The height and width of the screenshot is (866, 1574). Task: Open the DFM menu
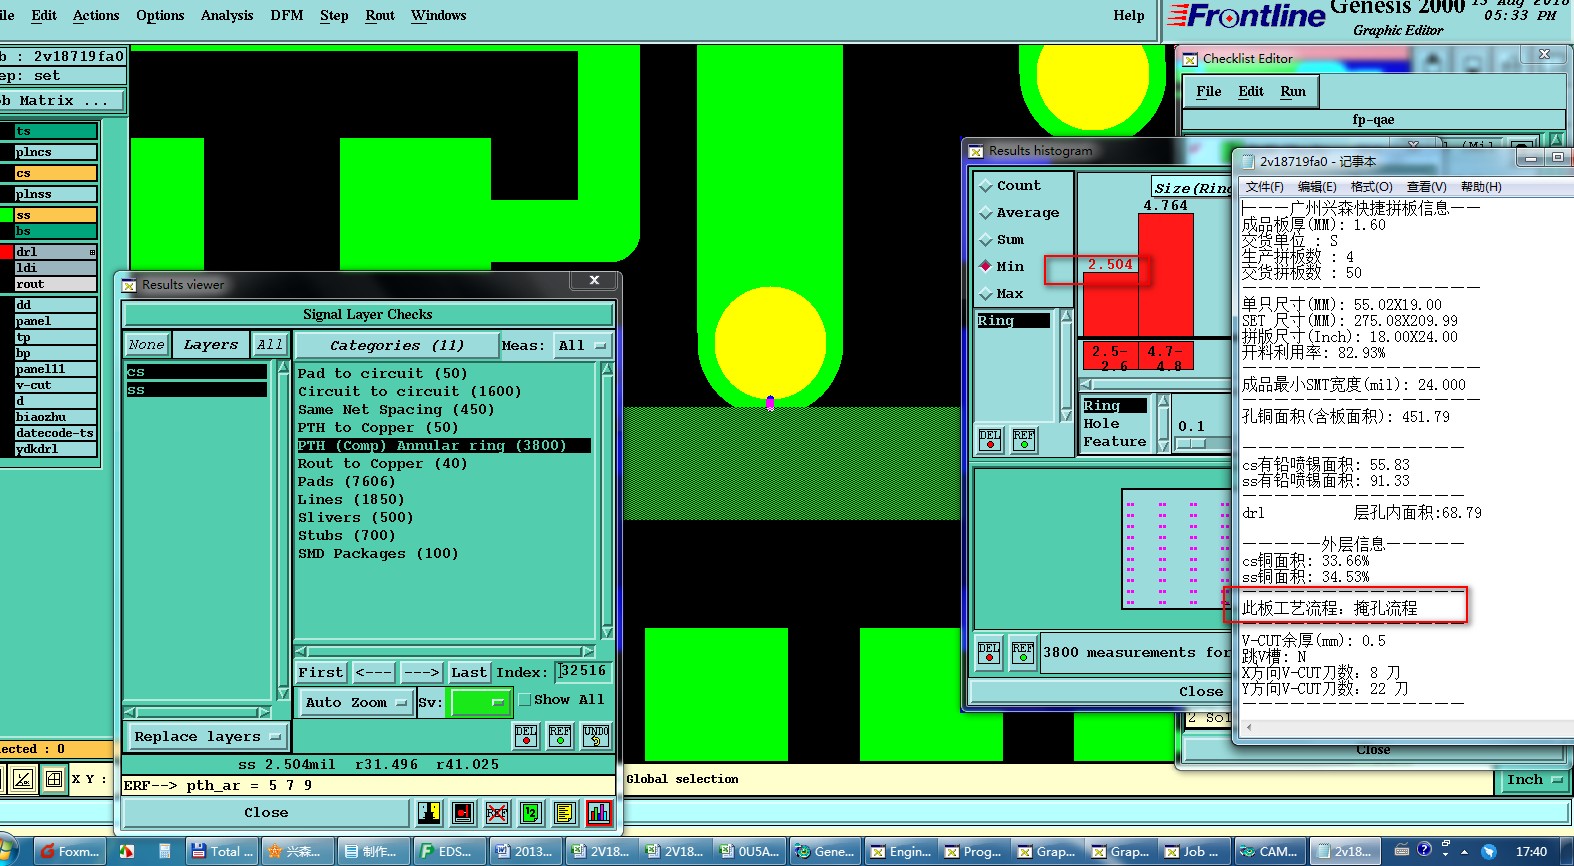(x=287, y=16)
